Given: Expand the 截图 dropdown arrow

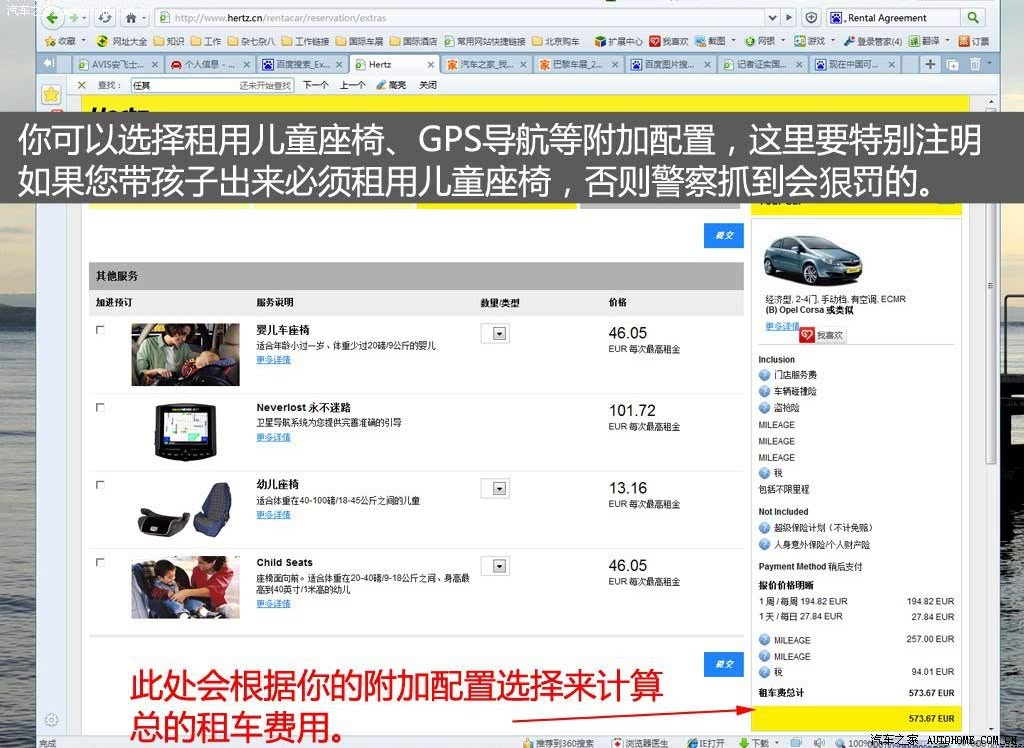Looking at the screenshot, I should click(x=733, y=41).
